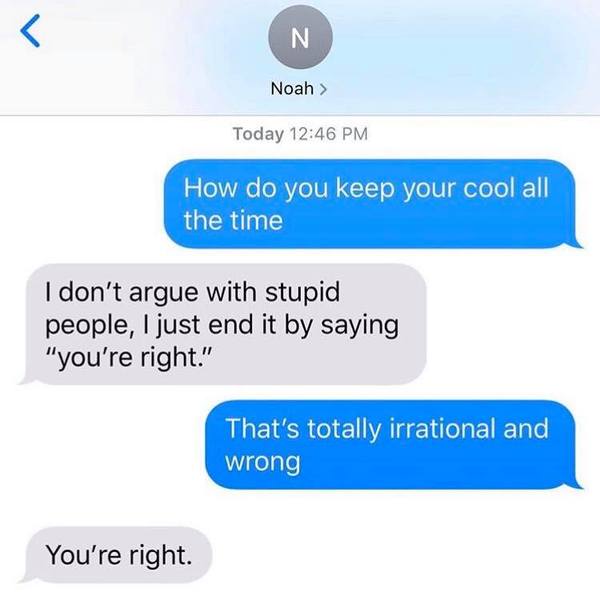Go back using the blue chevron
Screen dimensions: 600x592
click(30, 31)
